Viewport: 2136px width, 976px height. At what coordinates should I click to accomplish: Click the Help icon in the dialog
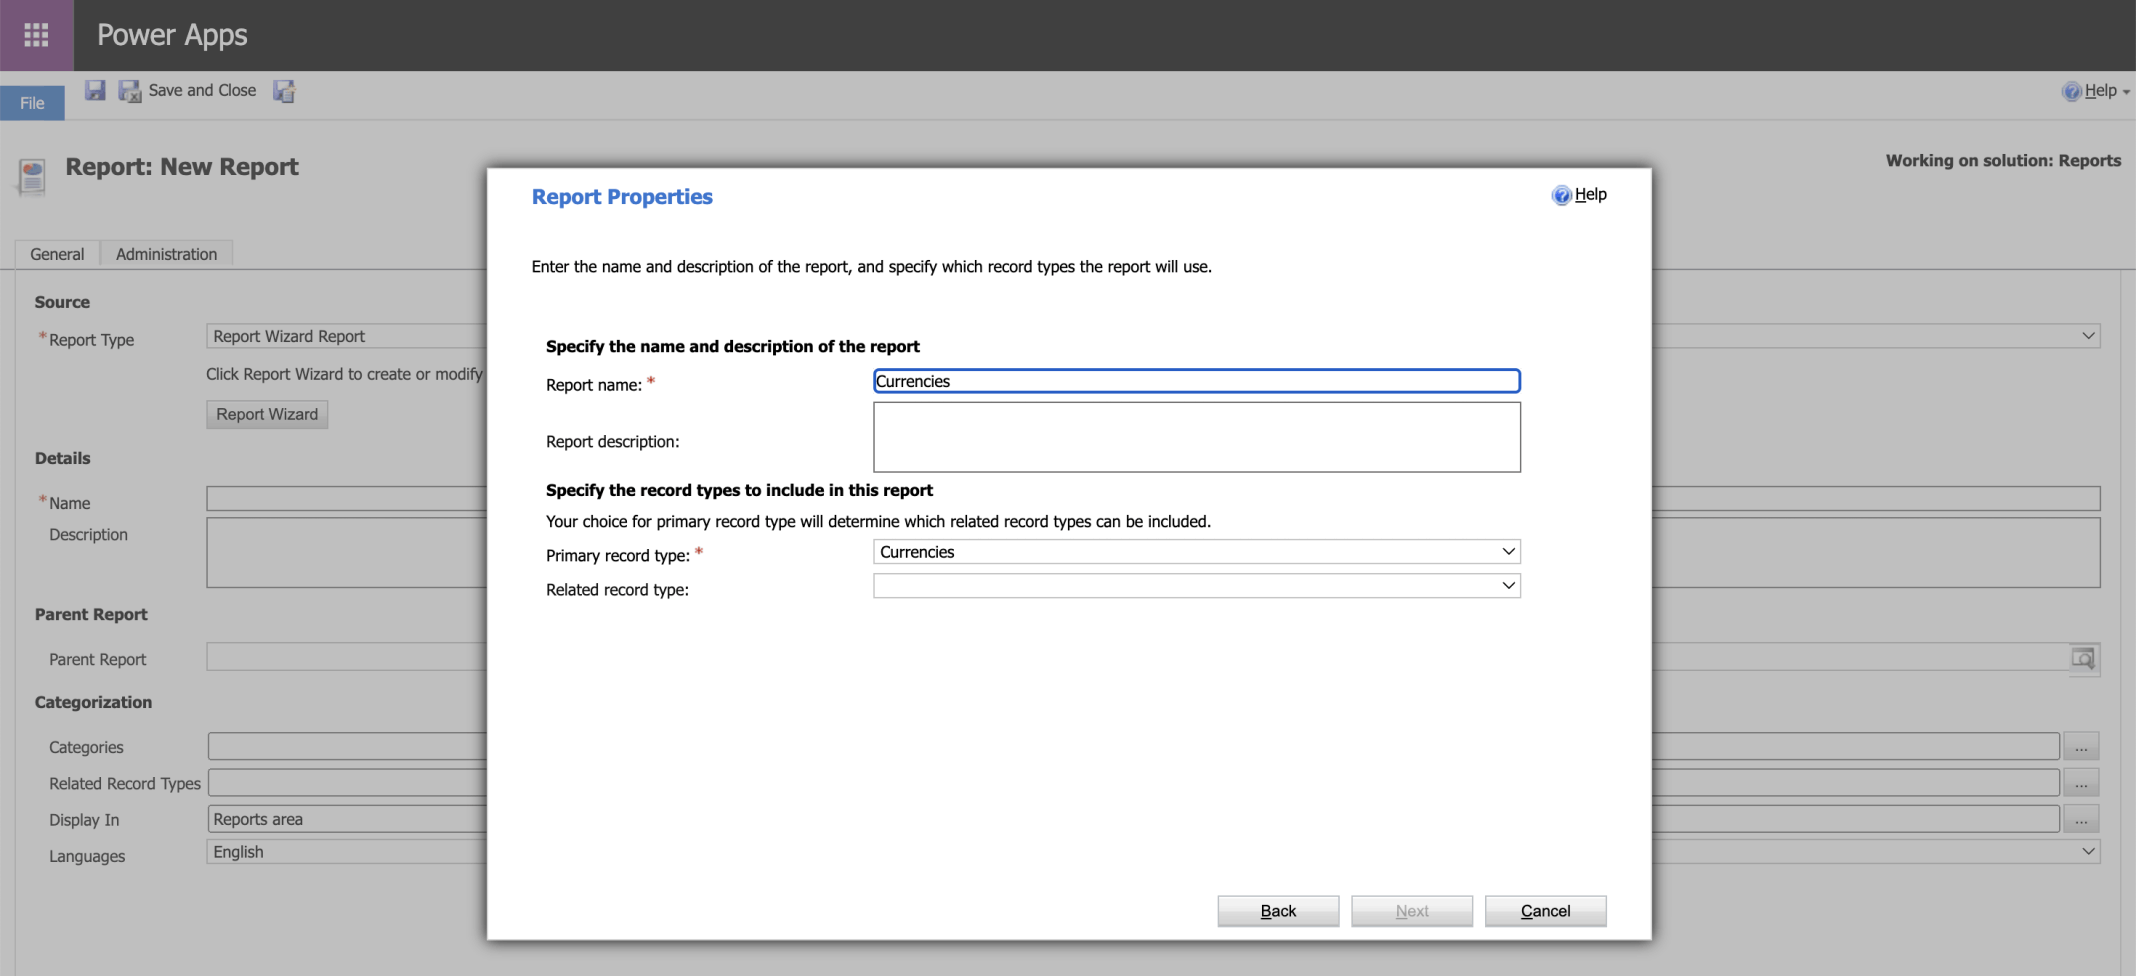(x=1561, y=195)
